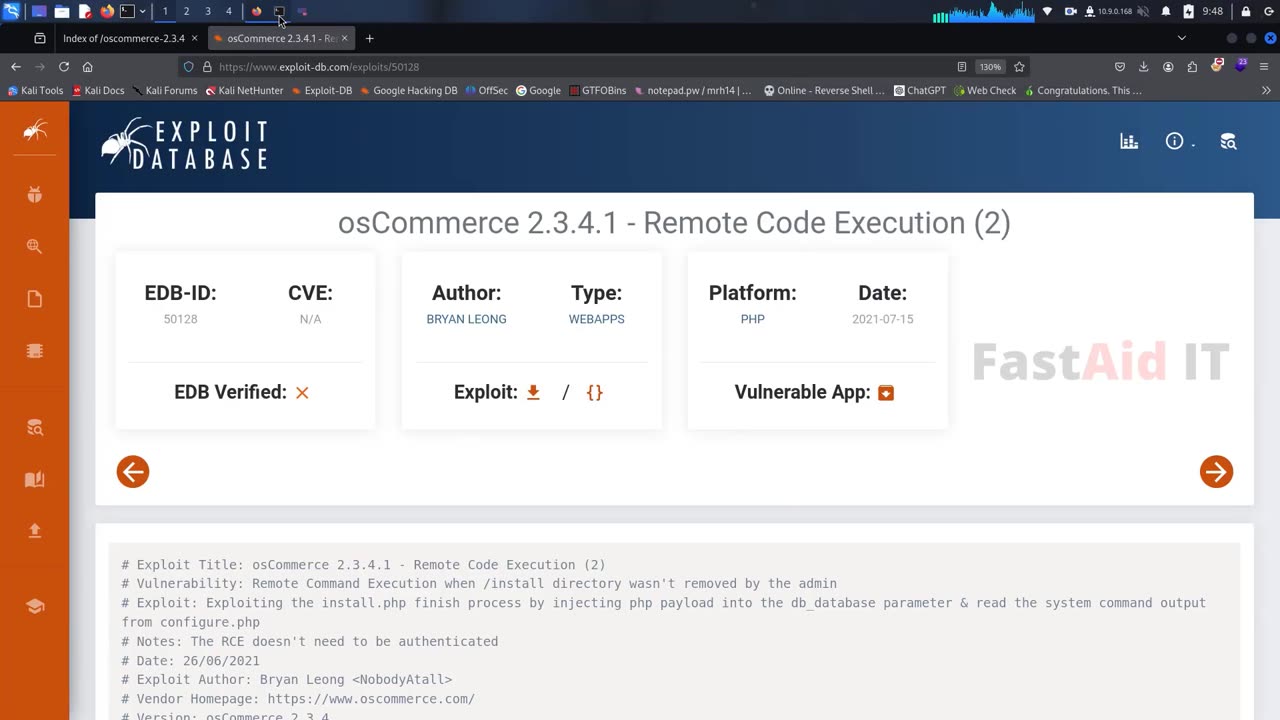Click the date 2021-07-15
The image size is (1280, 720).
coord(882,319)
